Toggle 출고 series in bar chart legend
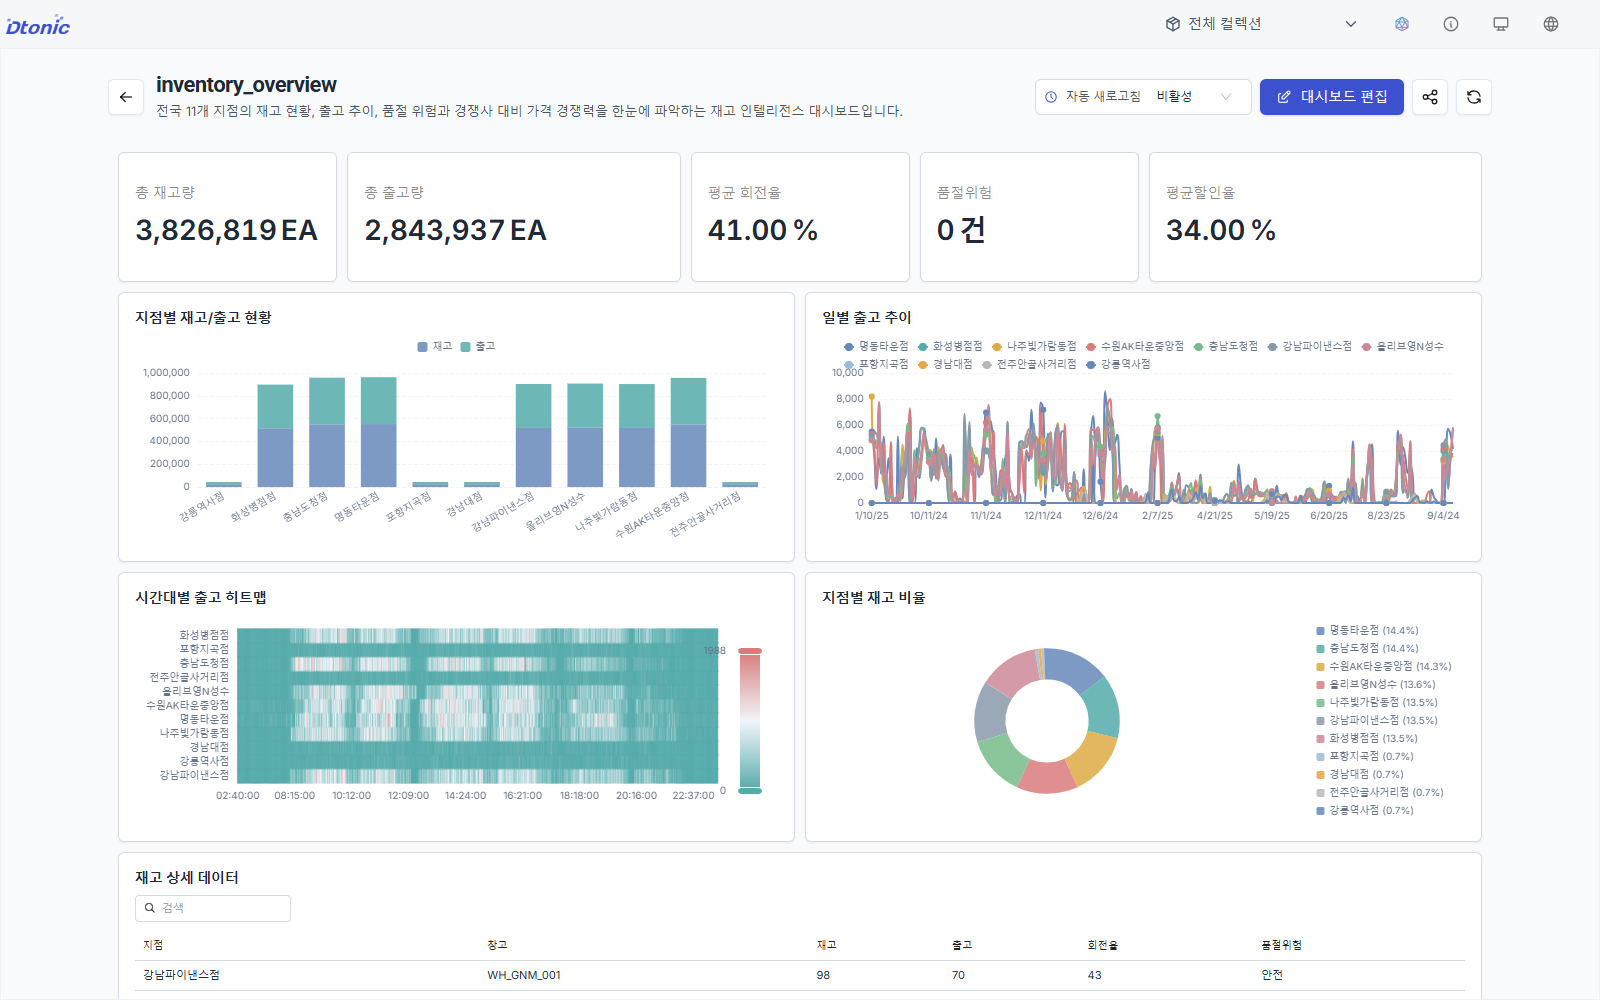 coord(478,346)
